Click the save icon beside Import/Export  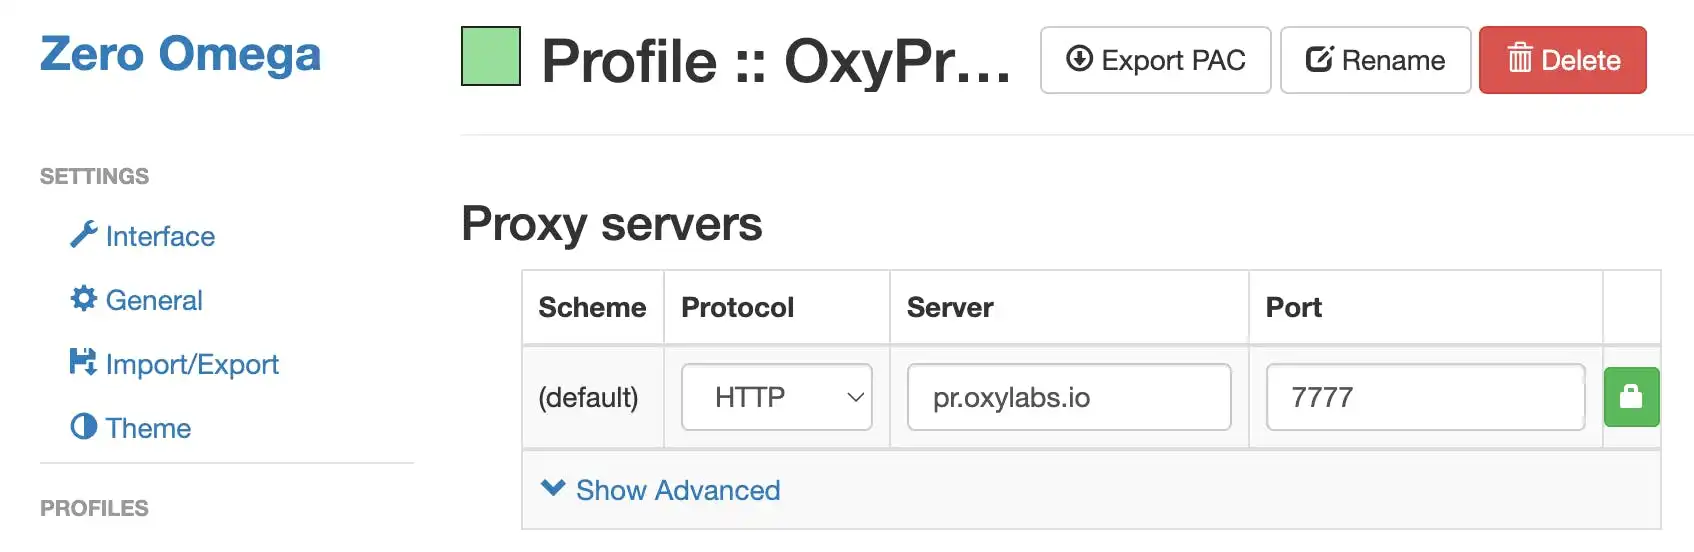click(x=83, y=362)
